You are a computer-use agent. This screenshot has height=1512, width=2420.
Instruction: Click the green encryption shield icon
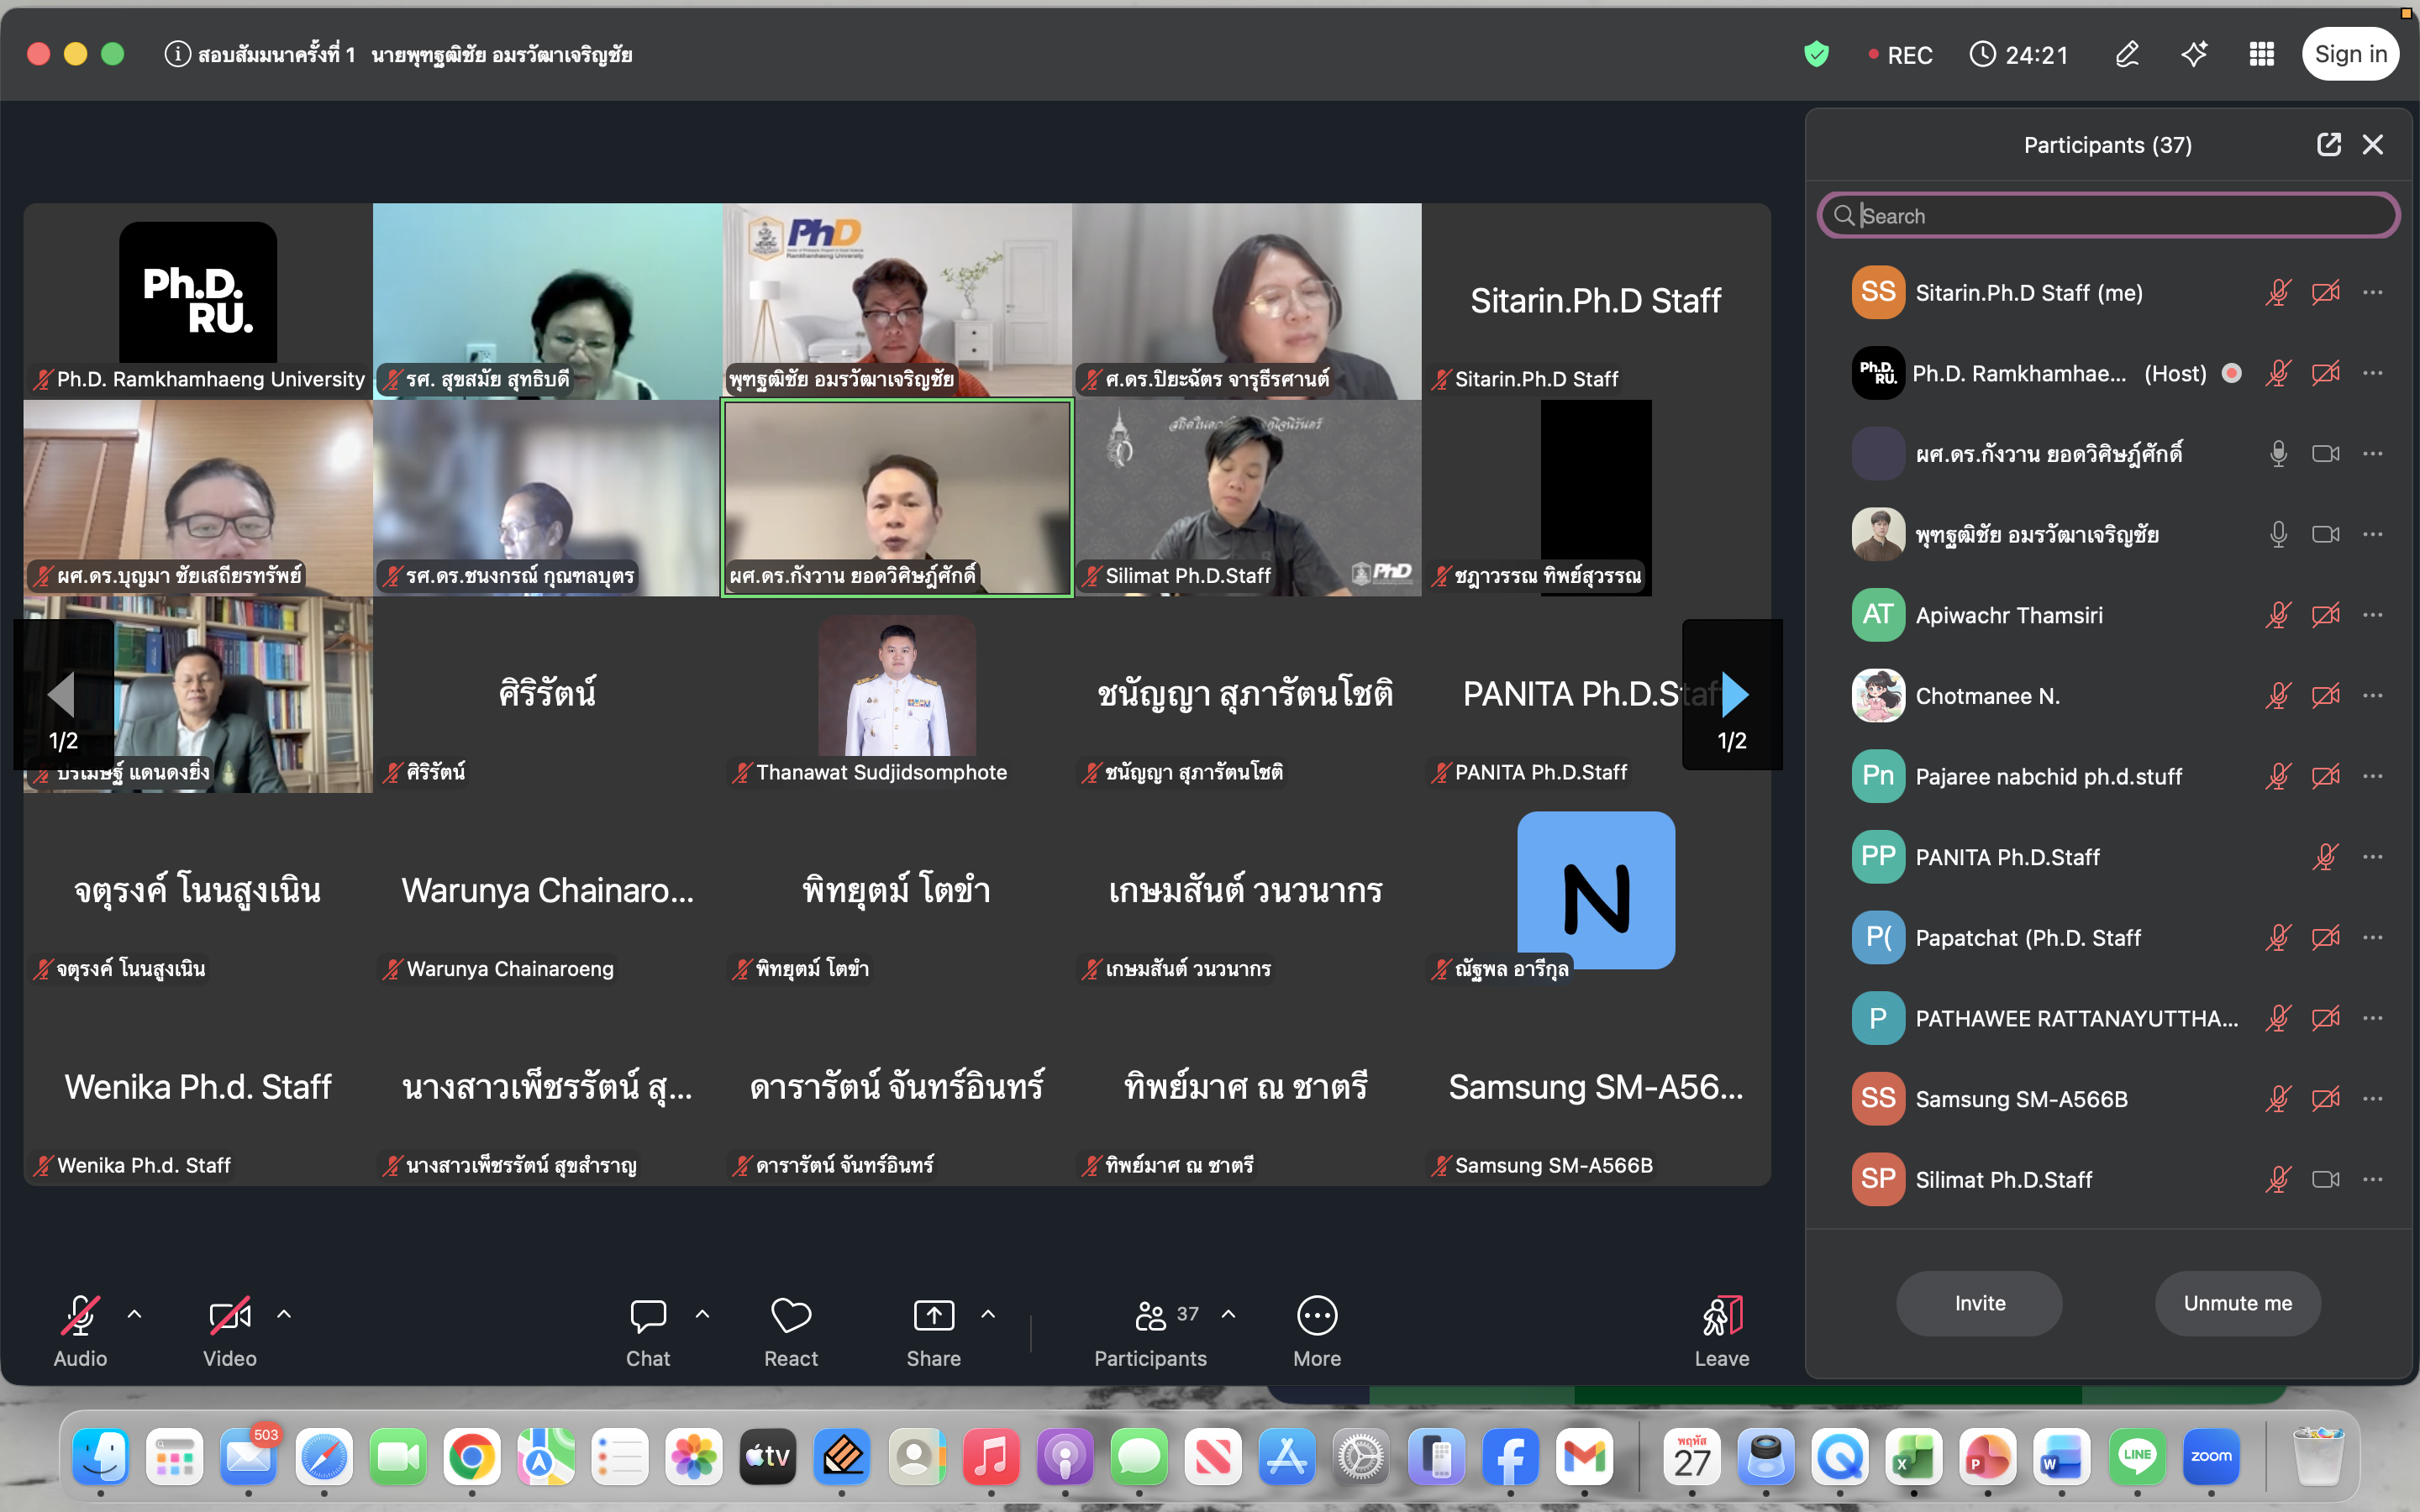tap(1816, 54)
